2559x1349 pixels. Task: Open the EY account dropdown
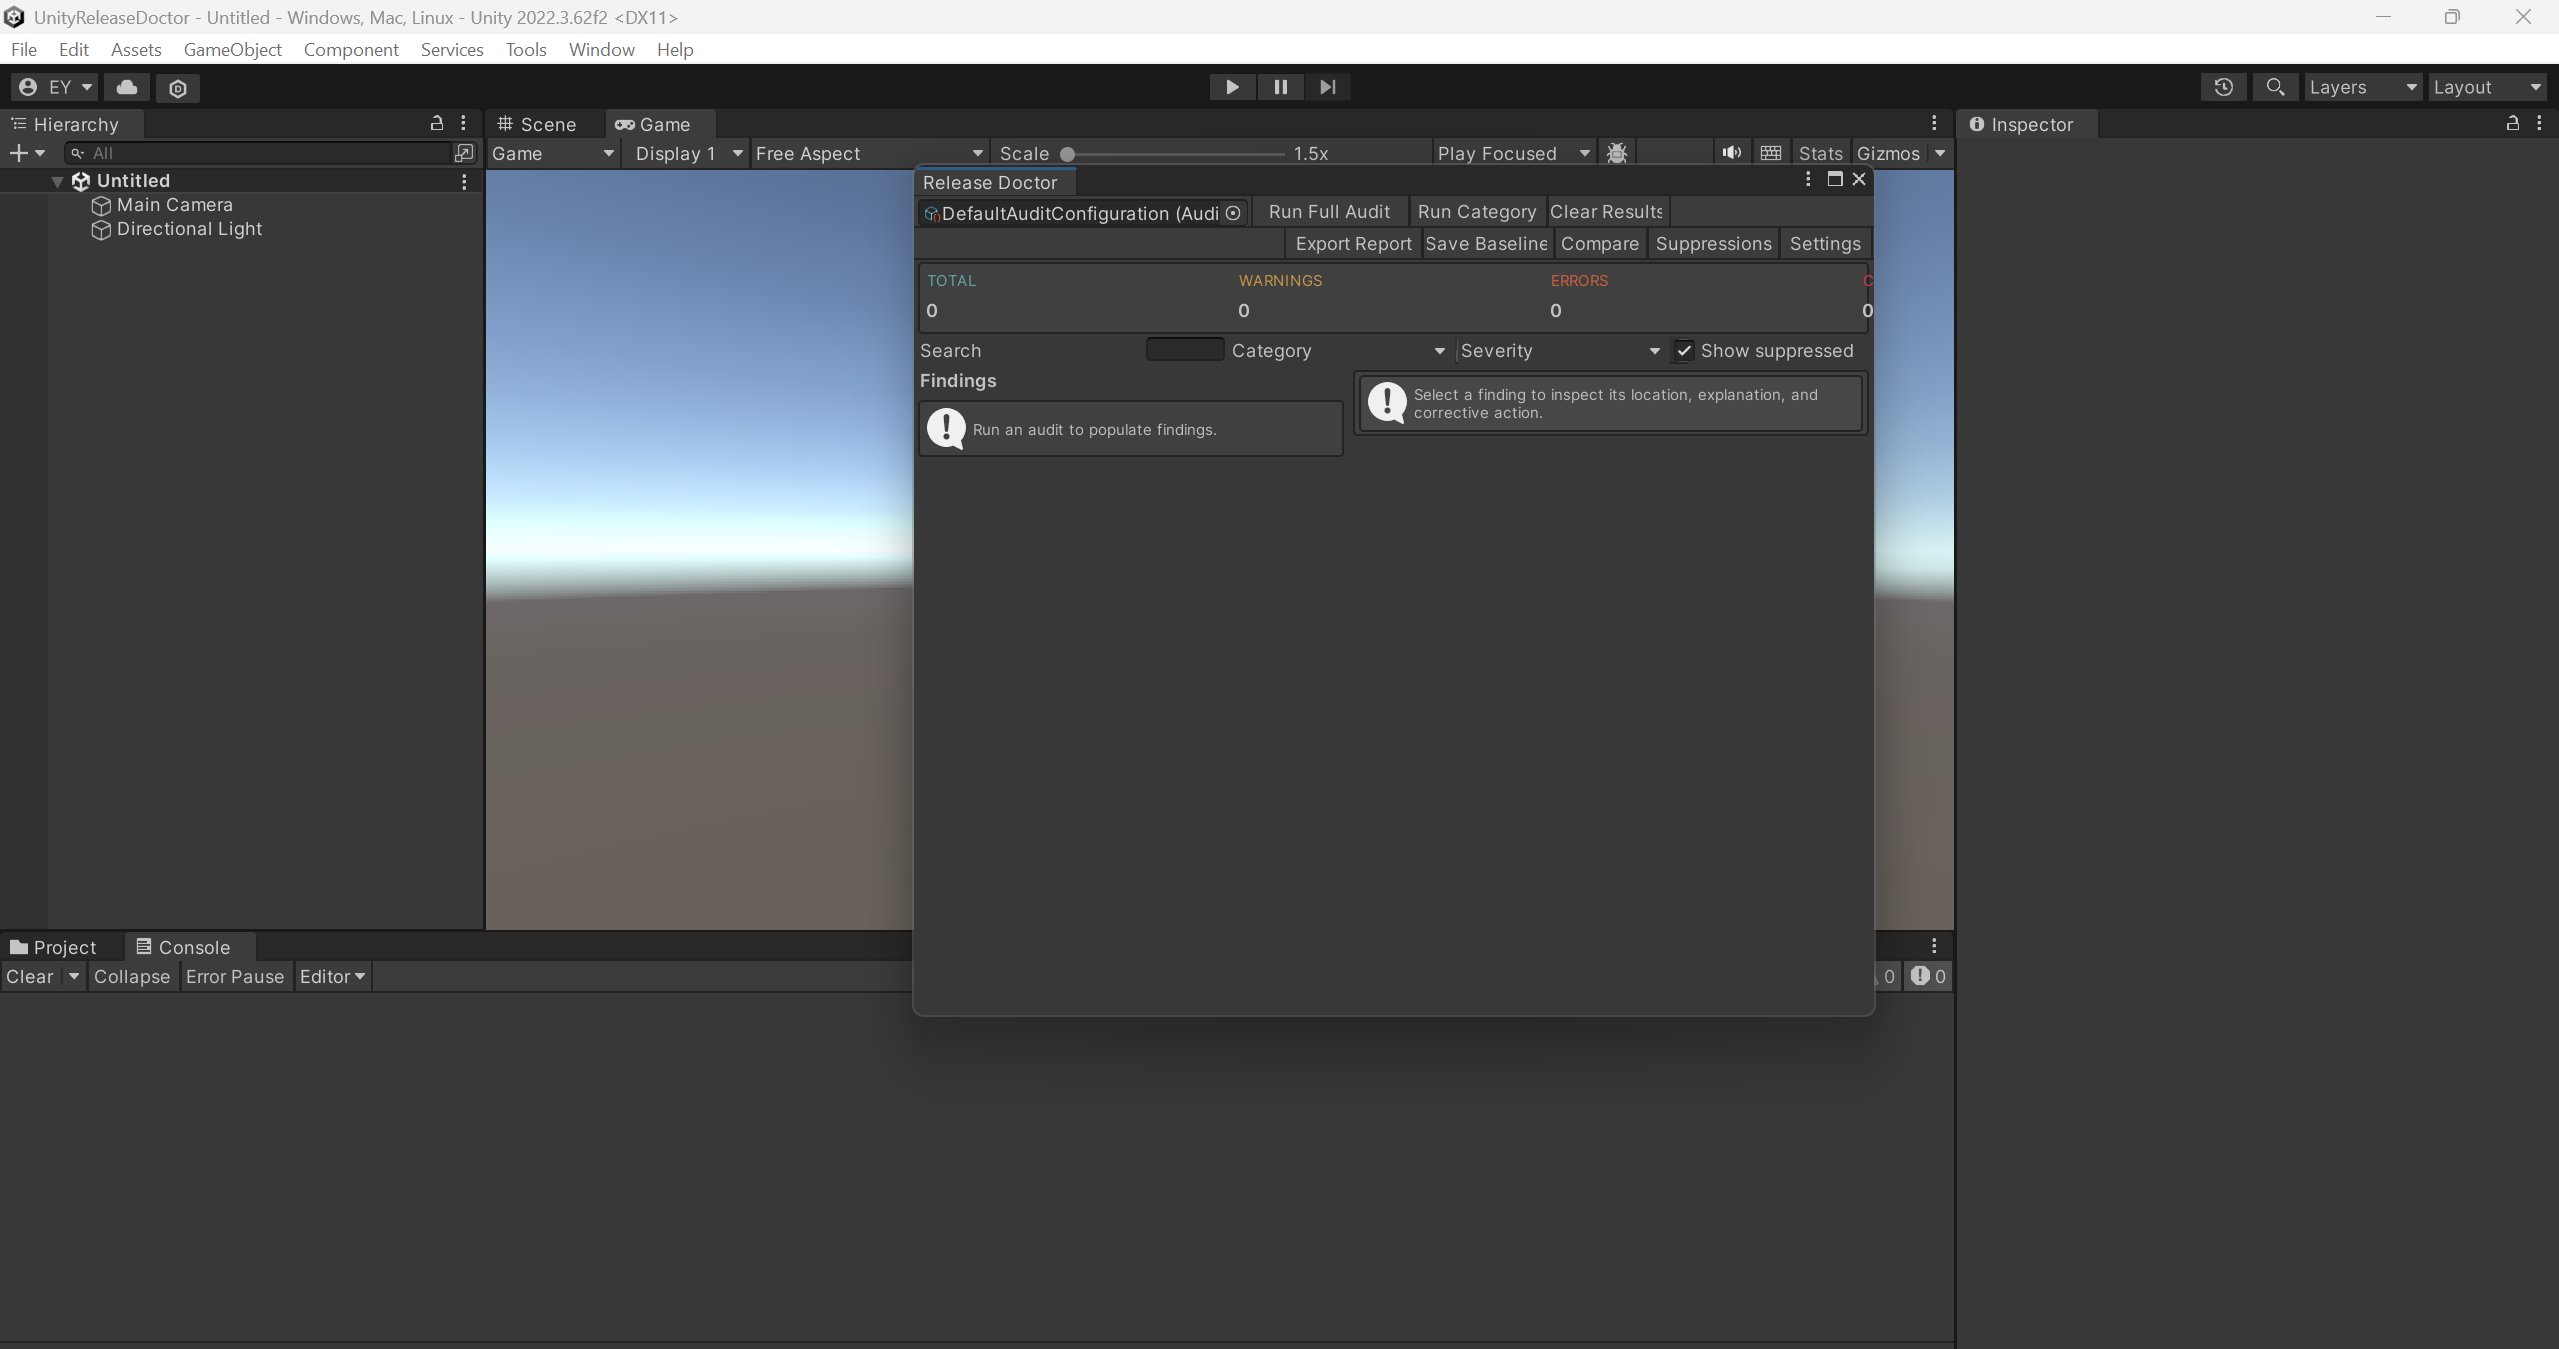(x=55, y=87)
